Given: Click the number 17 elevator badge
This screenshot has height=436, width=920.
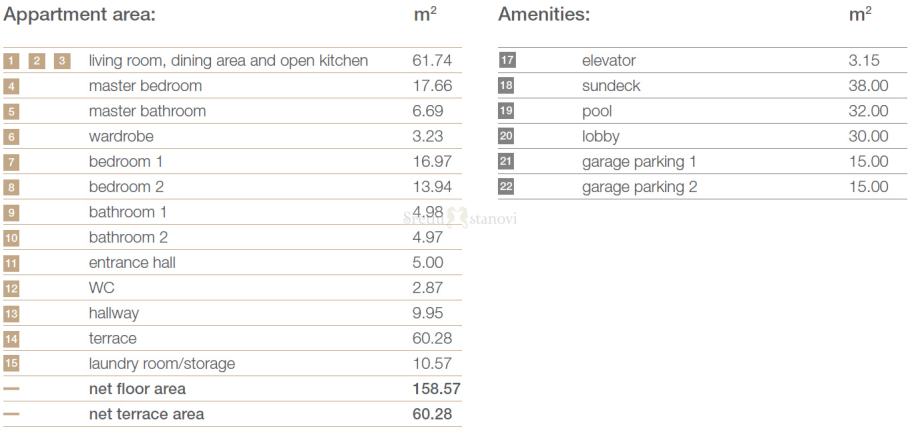Looking at the screenshot, I should (506, 61).
